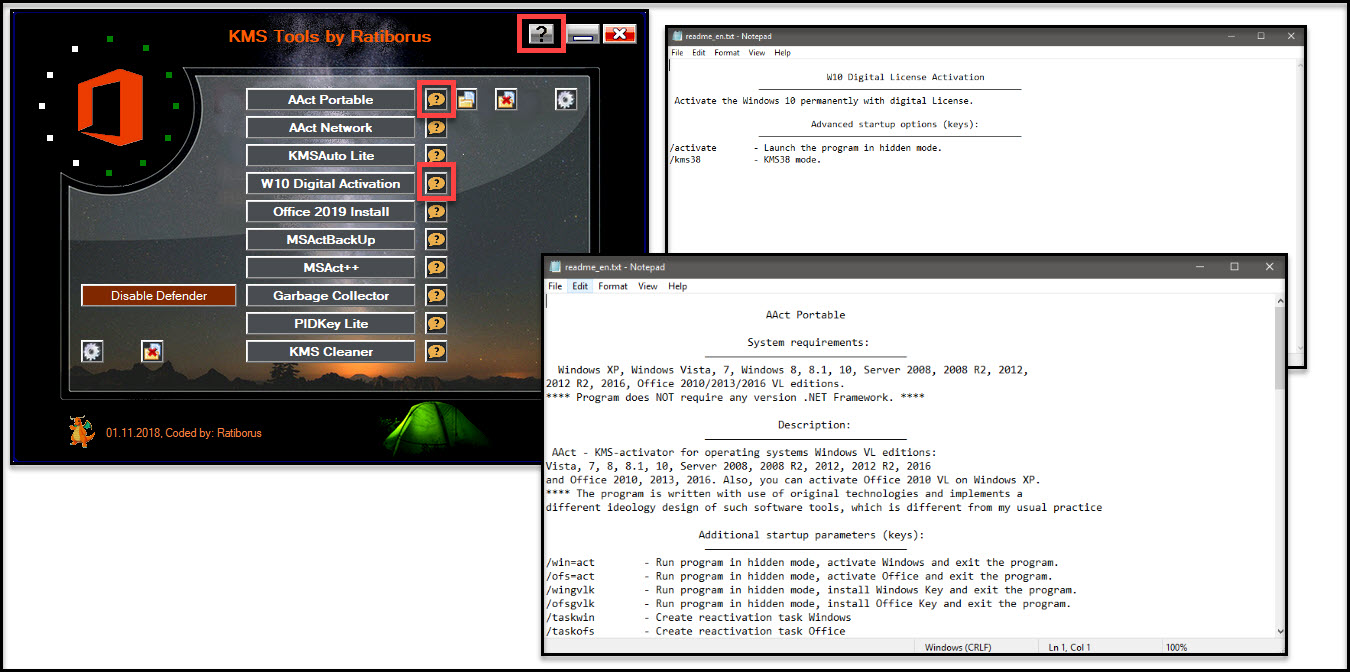
Task: Open Format menu in AAct Portable Notepad
Action: 613,286
